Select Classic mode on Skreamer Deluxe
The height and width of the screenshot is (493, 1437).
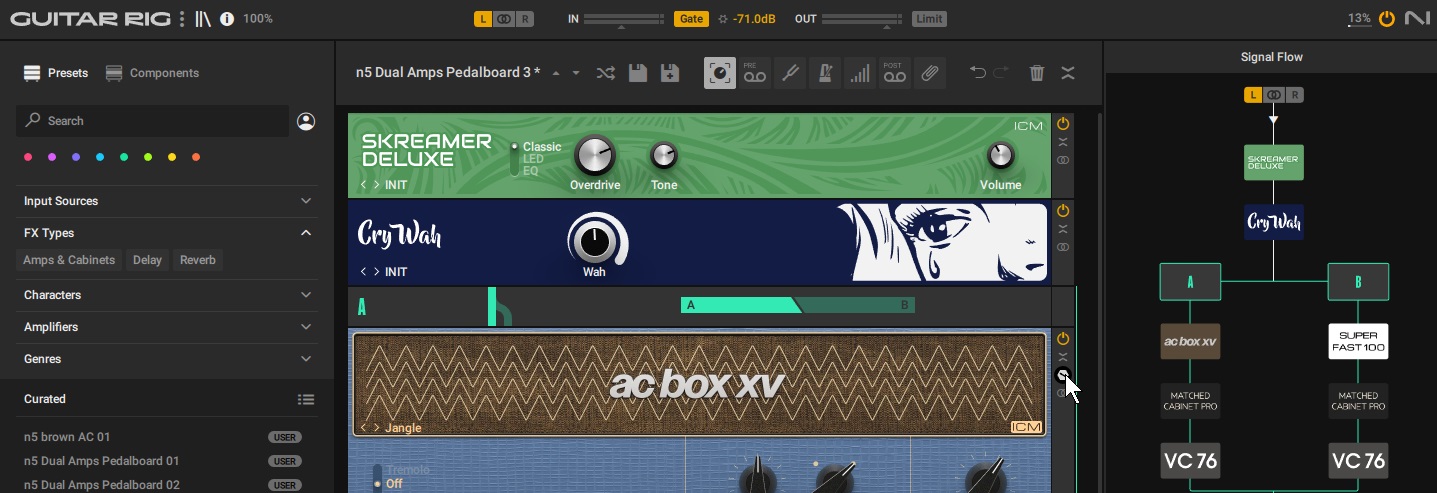pyautogui.click(x=542, y=147)
